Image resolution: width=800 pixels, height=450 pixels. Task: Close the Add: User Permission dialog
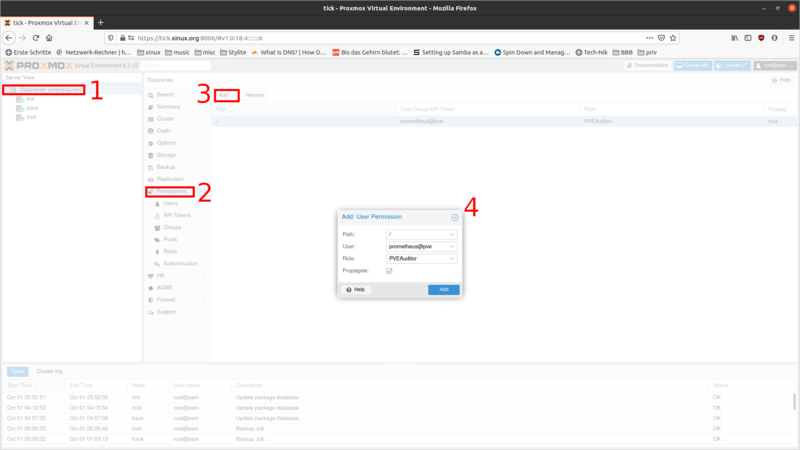pos(455,216)
